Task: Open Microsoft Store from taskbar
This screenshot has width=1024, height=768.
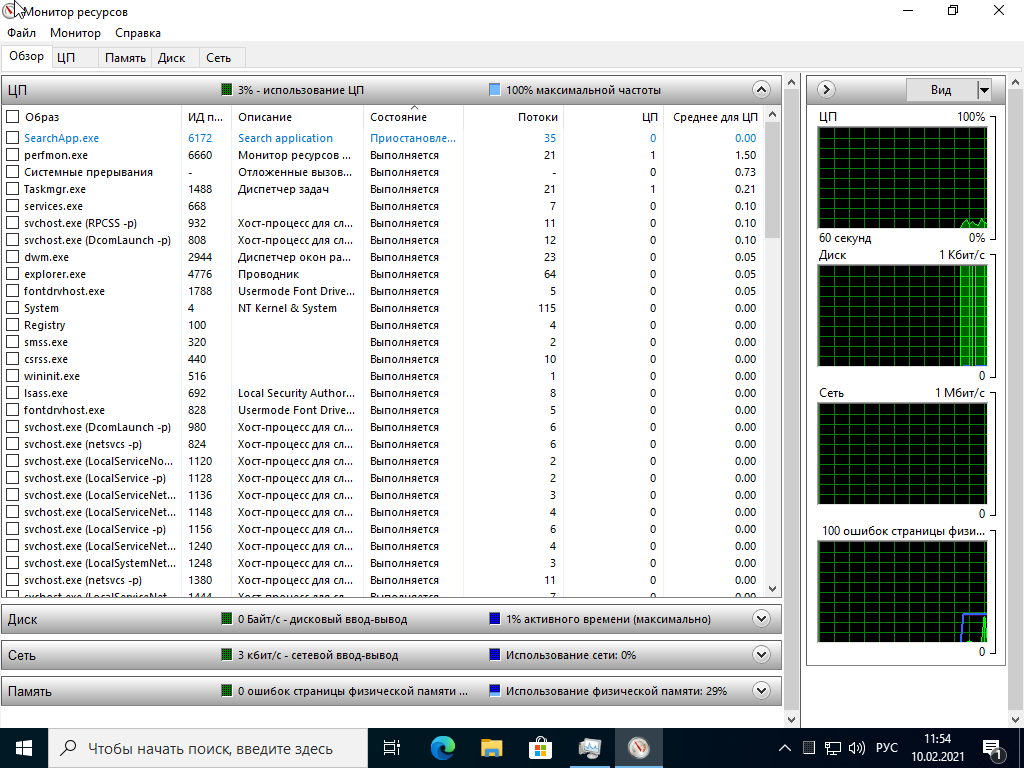Action: pyautogui.click(x=540, y=748)
